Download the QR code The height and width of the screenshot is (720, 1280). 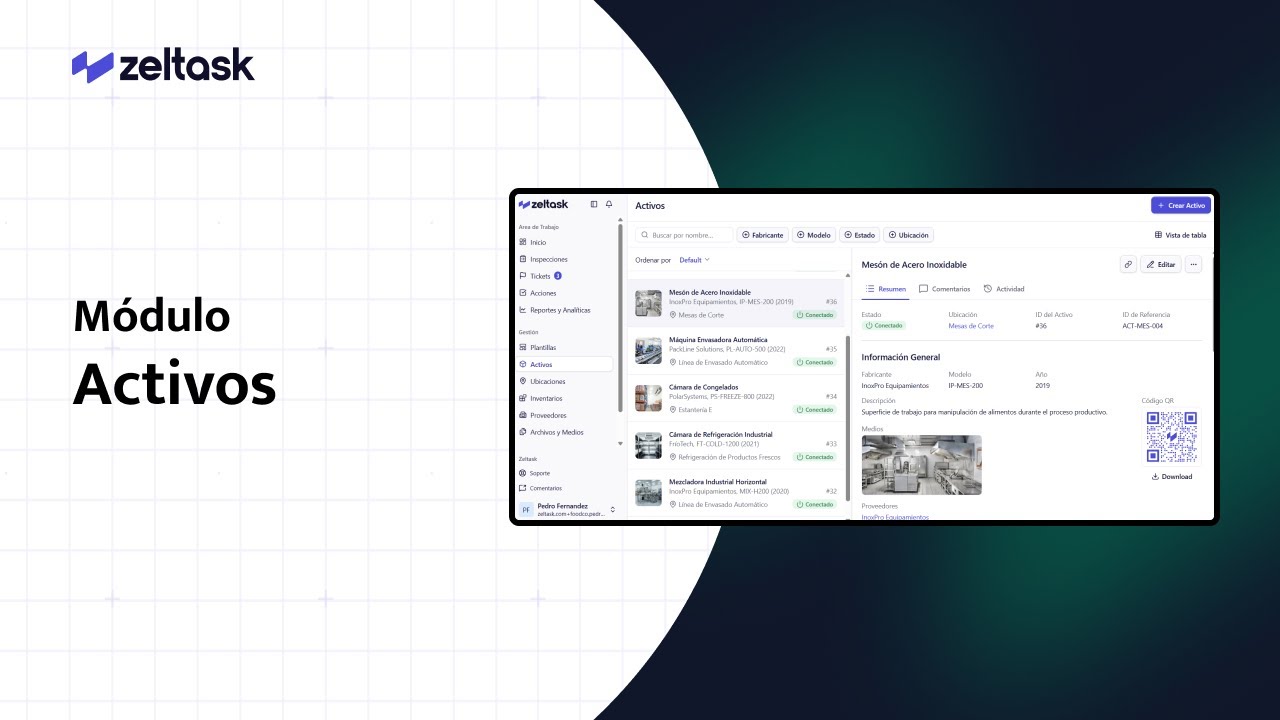click(1172, 477)
